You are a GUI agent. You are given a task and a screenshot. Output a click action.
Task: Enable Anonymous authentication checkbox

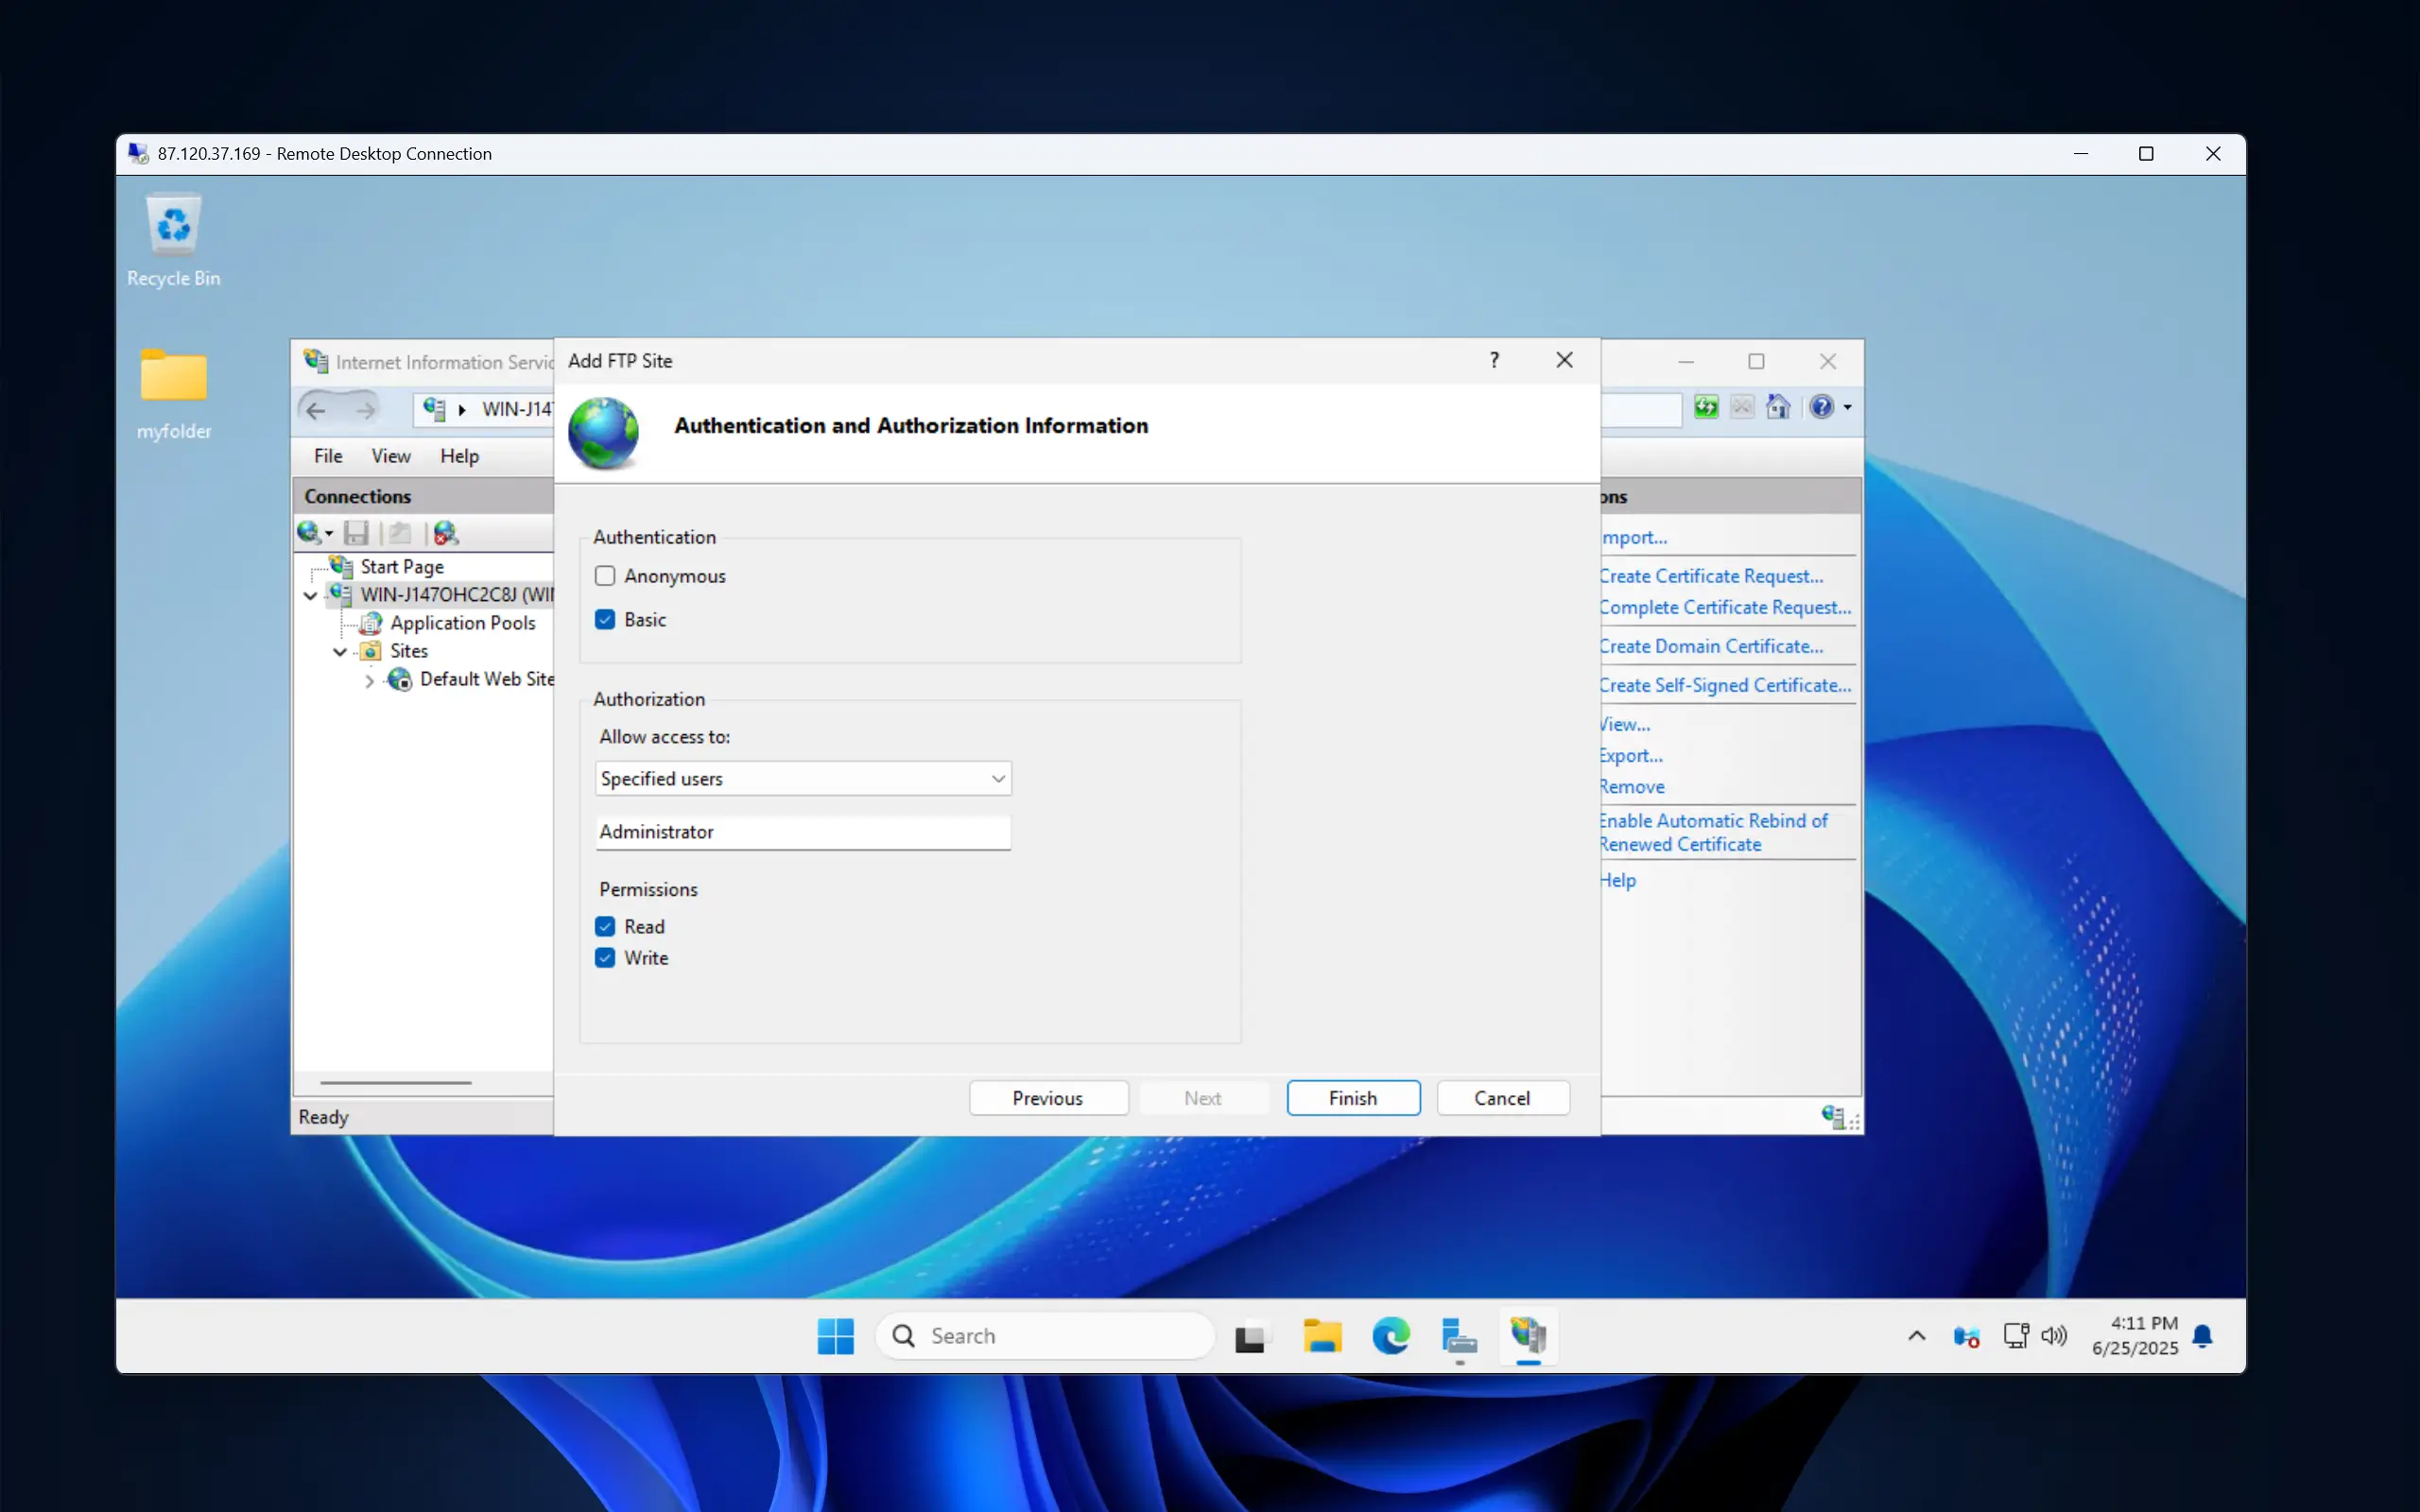point(605,576)
